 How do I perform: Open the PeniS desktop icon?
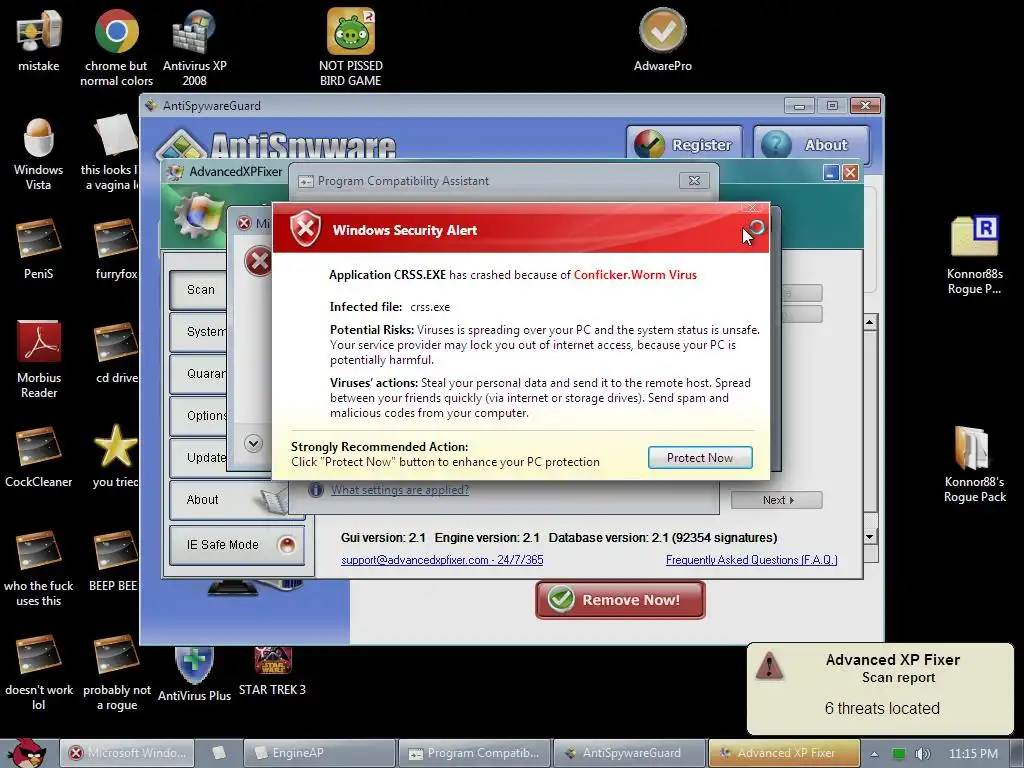pyautogui.click(x=39, y=249)
